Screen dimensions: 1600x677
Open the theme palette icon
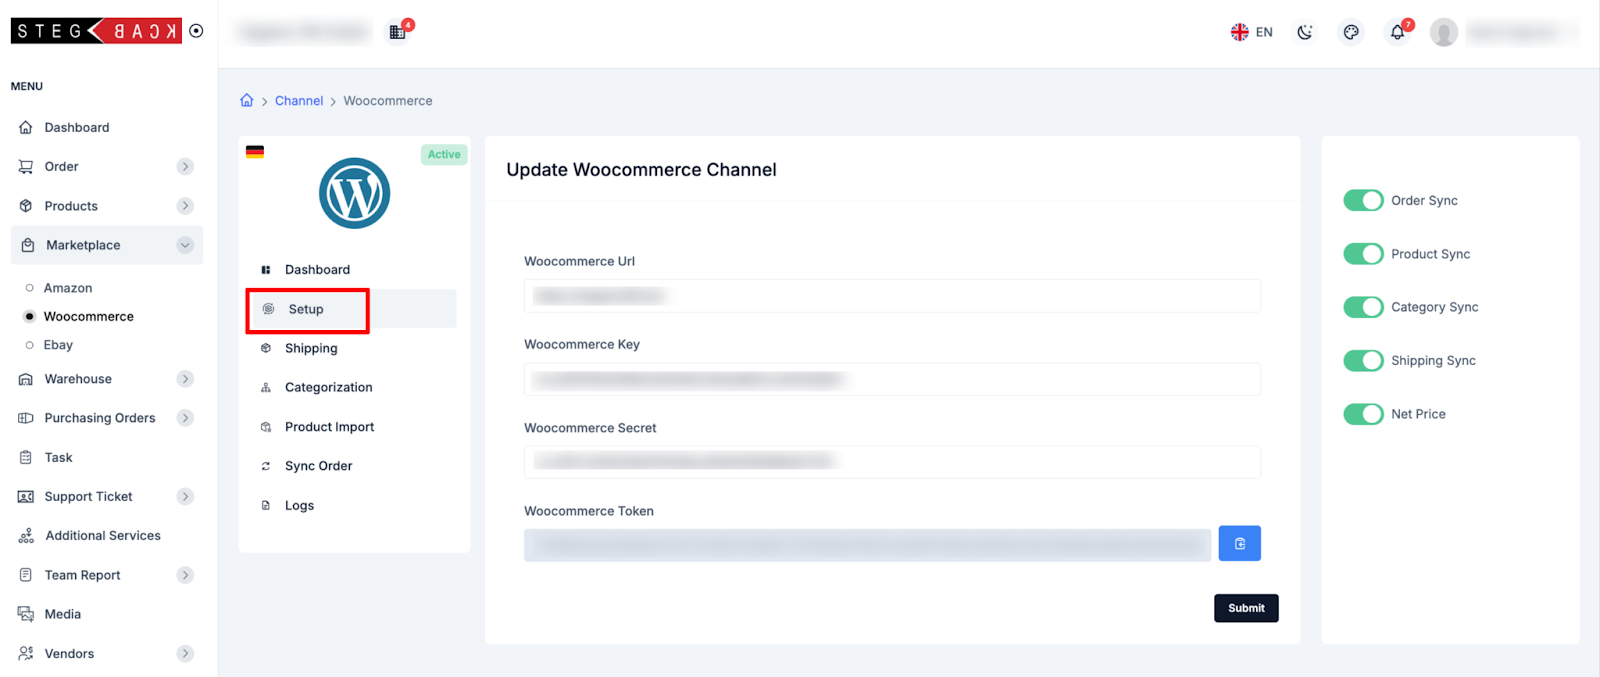pos(1351,32)
